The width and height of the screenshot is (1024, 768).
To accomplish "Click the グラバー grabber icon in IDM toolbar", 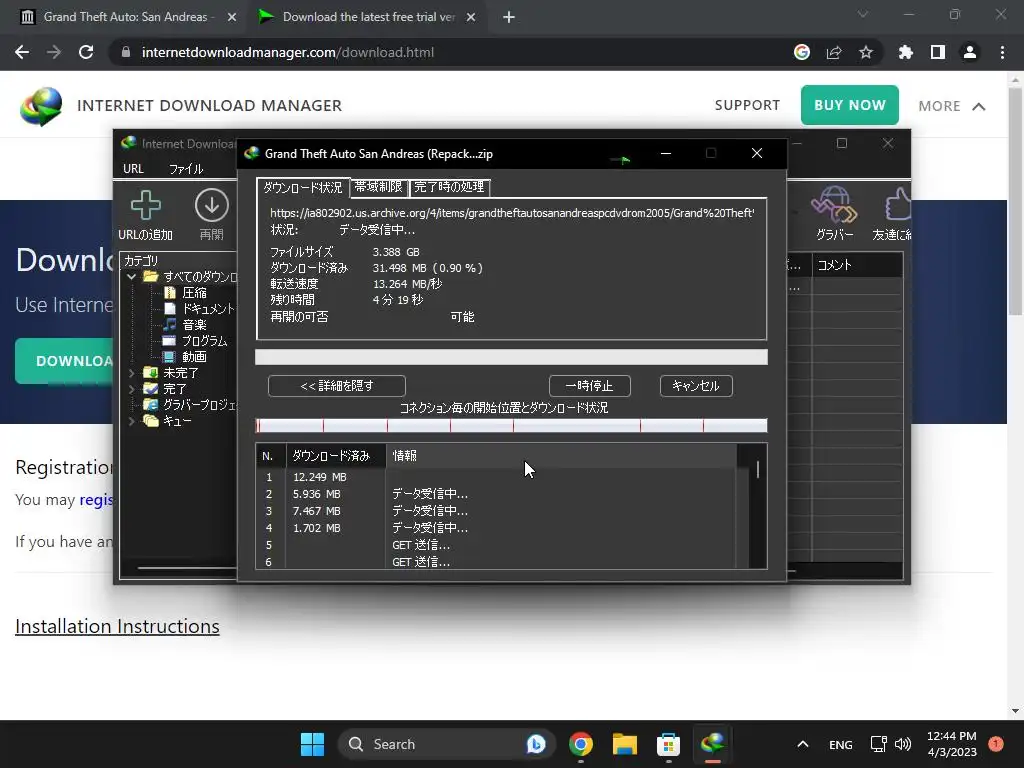I will point(834,205).
